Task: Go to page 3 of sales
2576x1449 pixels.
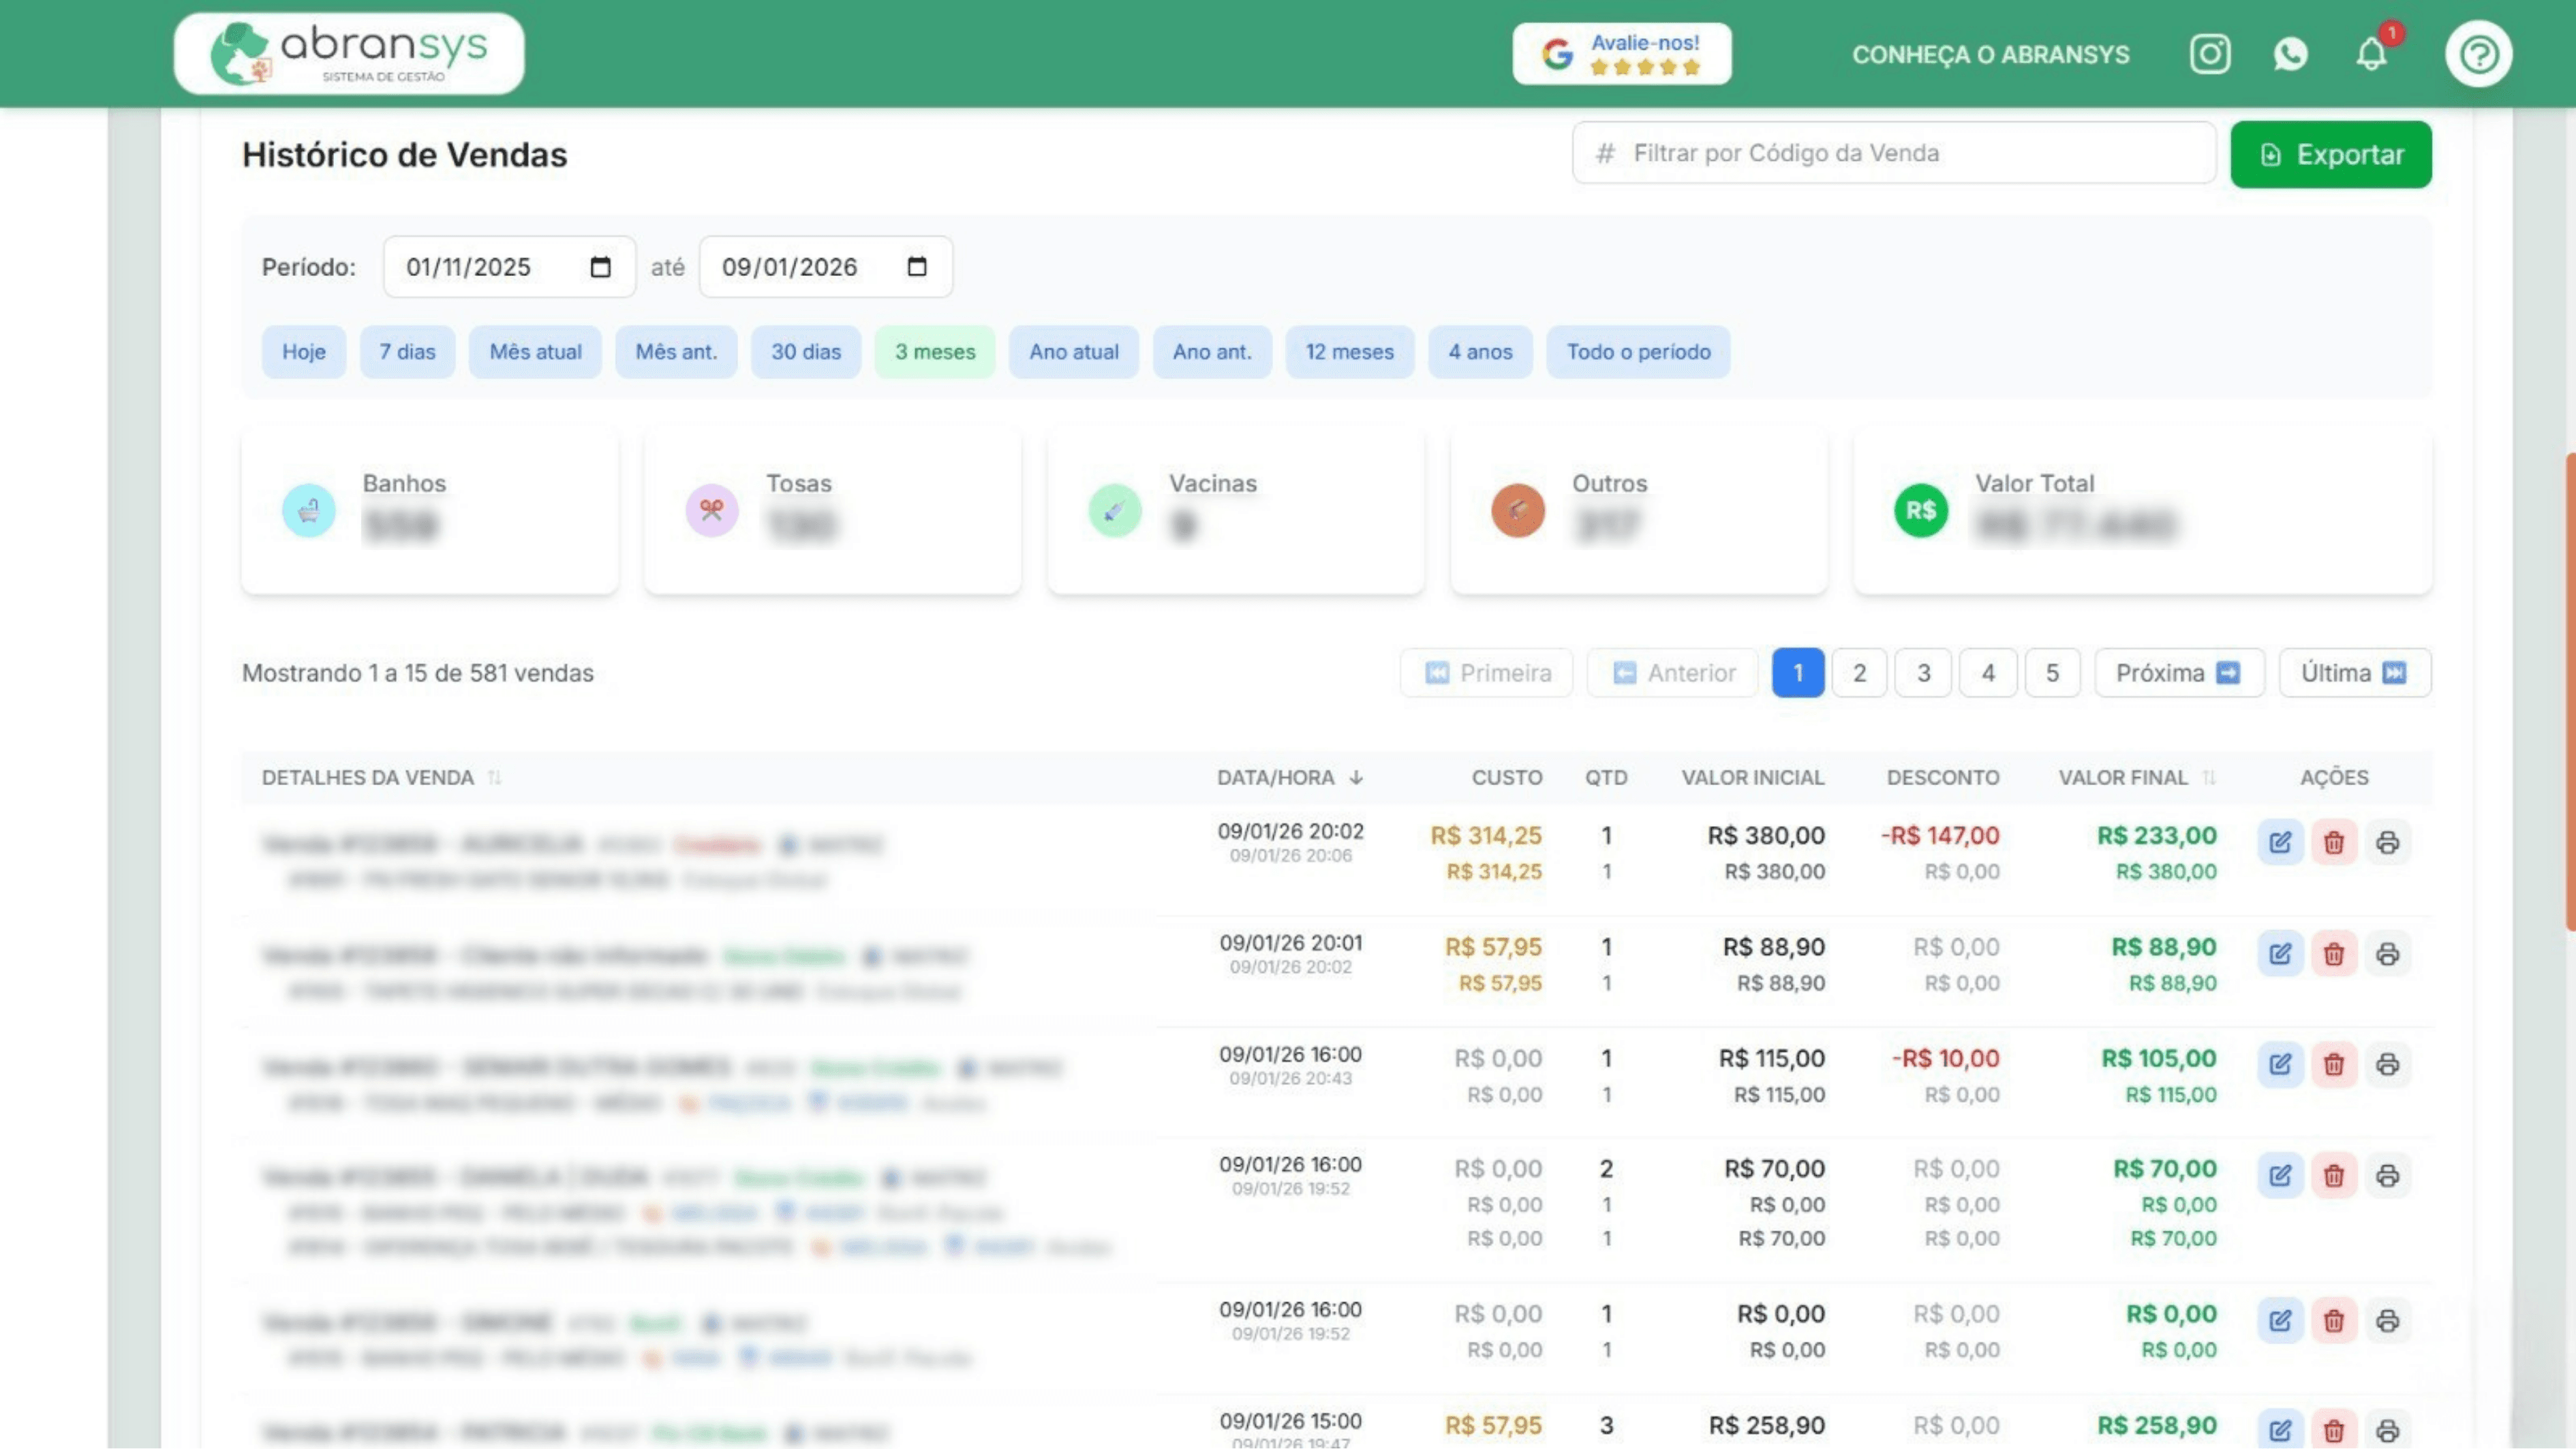Action: click(x=1923, y=673)
